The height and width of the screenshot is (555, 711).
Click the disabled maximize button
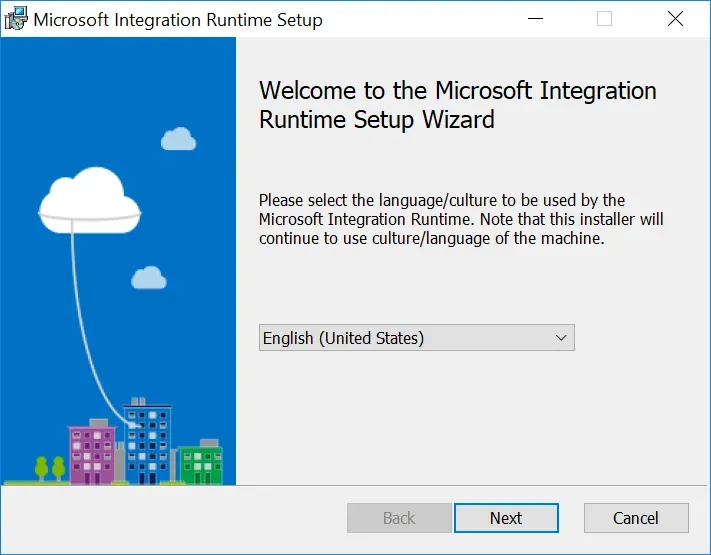coord(604,19)
